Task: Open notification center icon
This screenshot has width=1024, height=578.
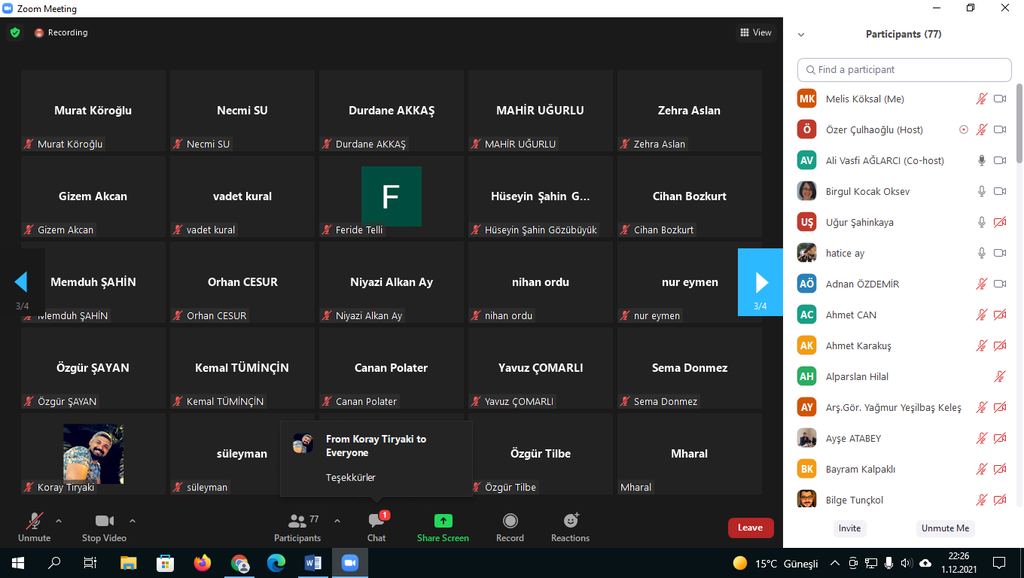Action: point(999,563)
